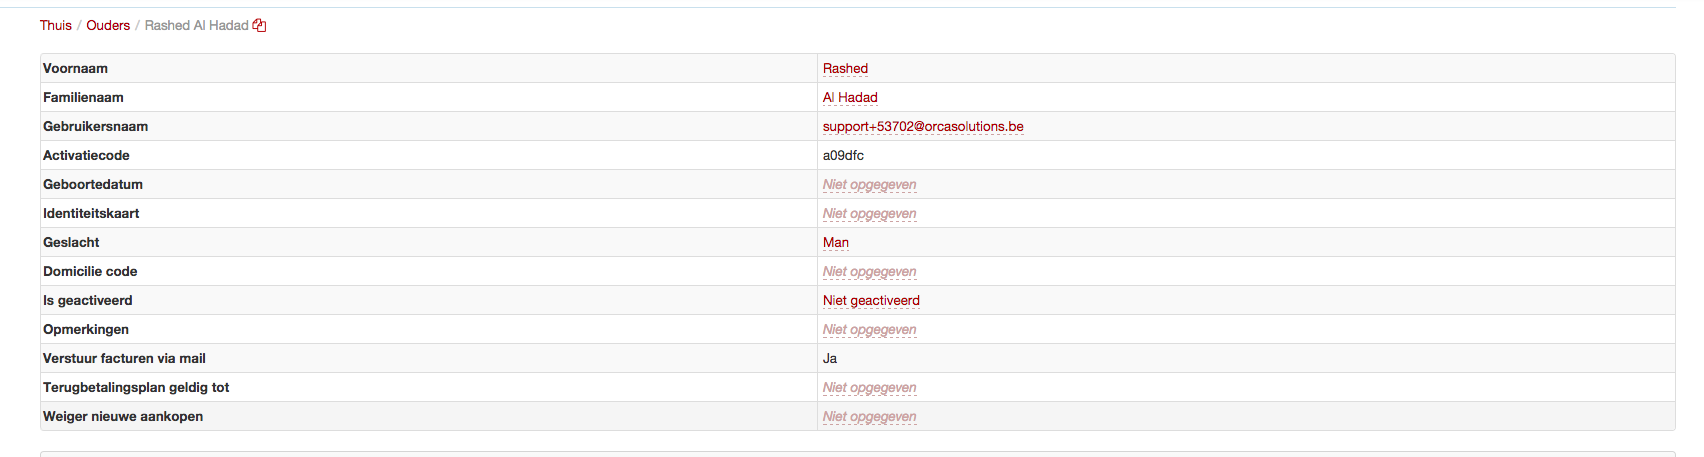This screenshot has width=1704, height=457.
Task: Edit the Voornaam value Rashed
Action: 845,69
